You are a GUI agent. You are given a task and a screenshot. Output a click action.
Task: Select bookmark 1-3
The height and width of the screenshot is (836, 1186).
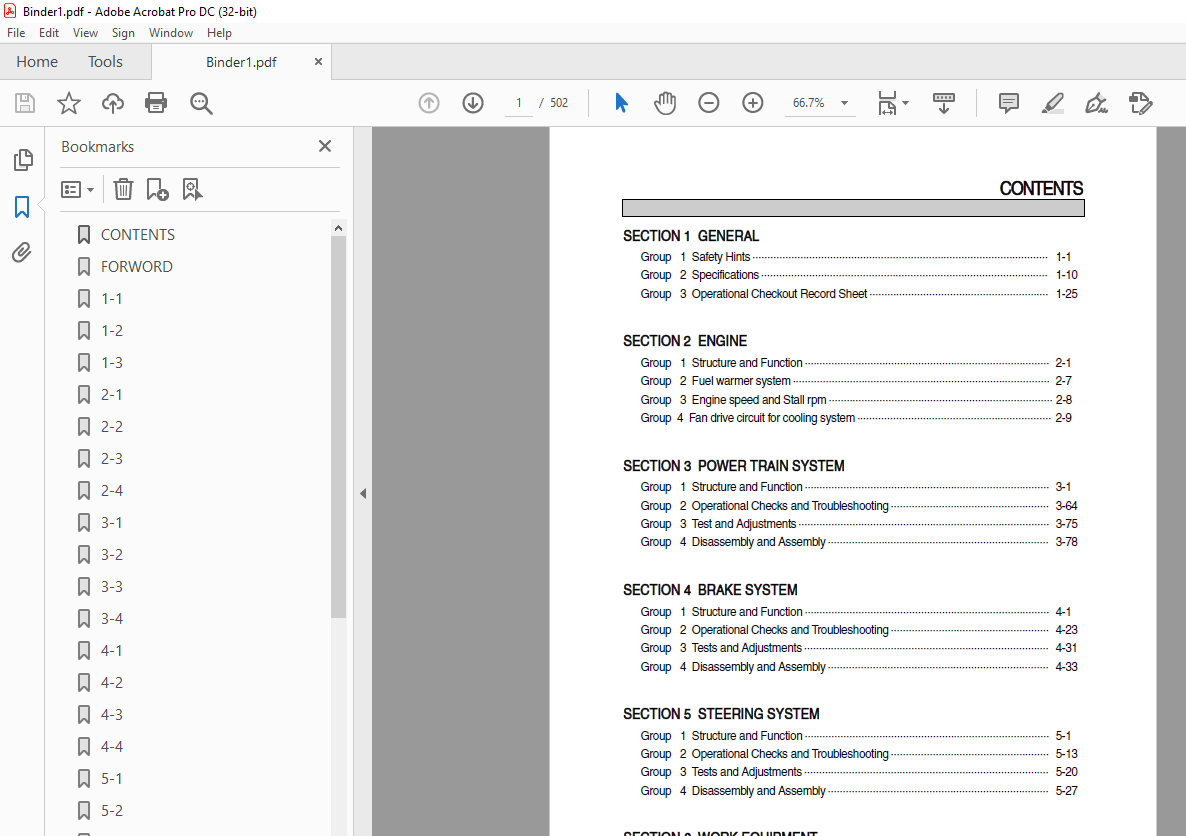(112, 362)
